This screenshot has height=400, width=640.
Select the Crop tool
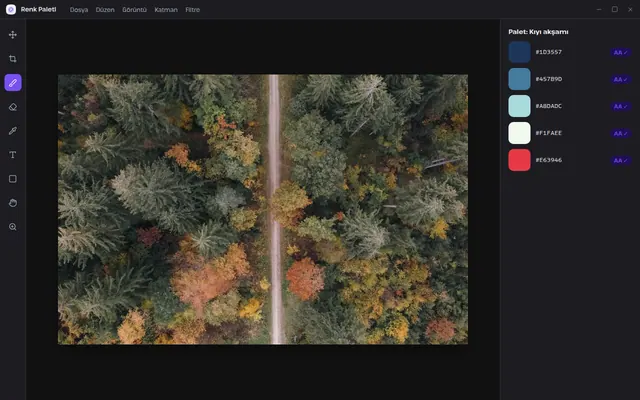tap(13, 59)
